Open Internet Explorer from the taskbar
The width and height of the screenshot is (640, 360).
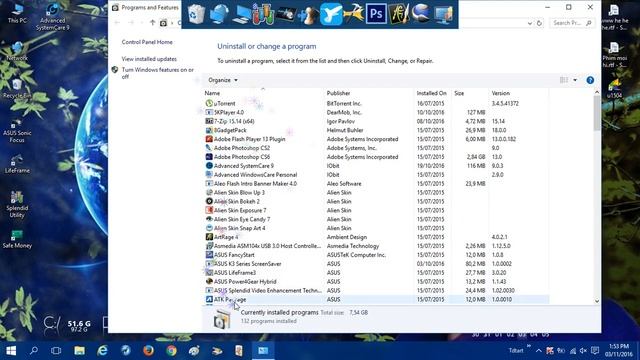coord(102,351)
